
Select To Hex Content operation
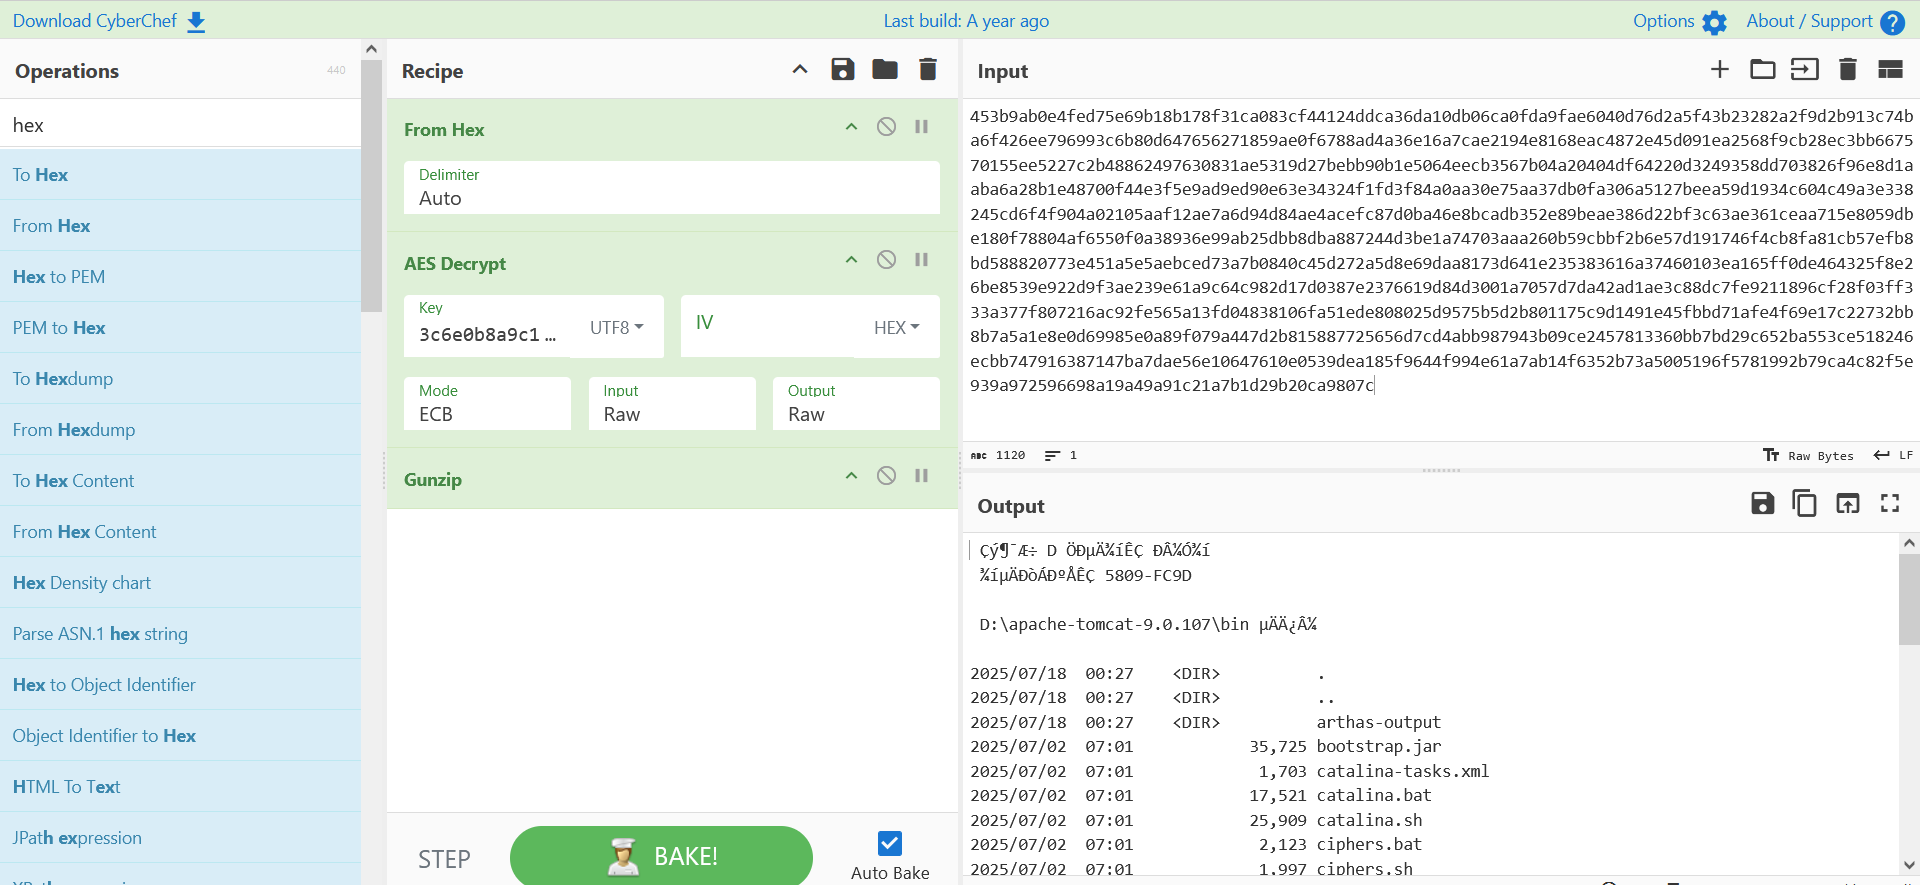pyautogui.click(x=180, y=481)
